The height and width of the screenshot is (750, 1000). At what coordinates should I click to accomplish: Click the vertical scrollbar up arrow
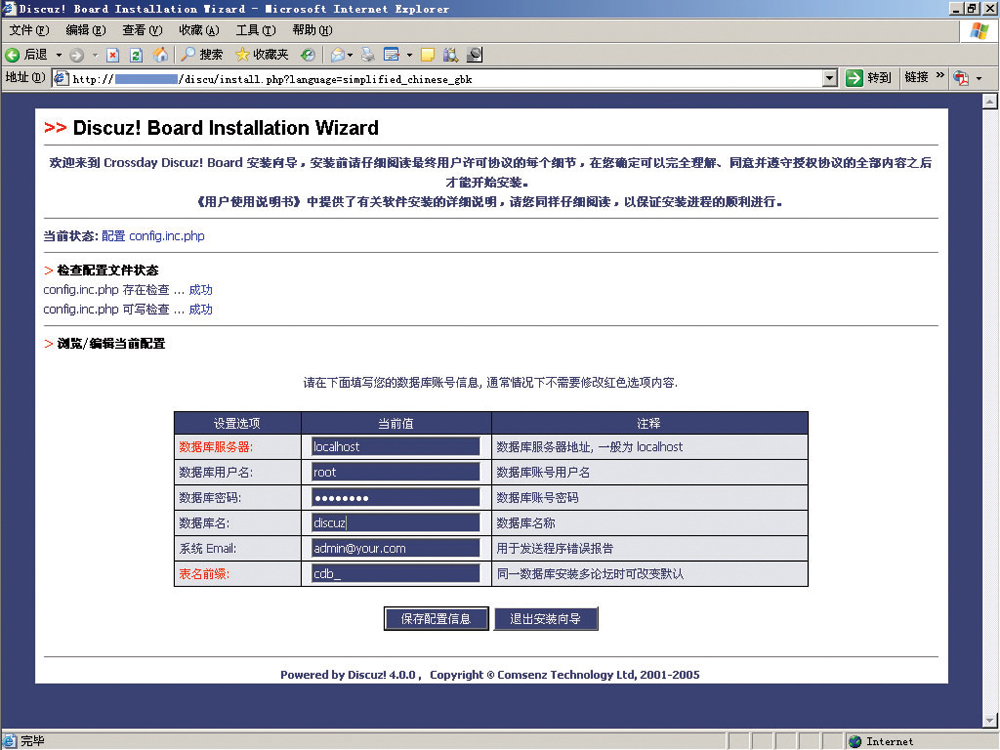(990, 101)
